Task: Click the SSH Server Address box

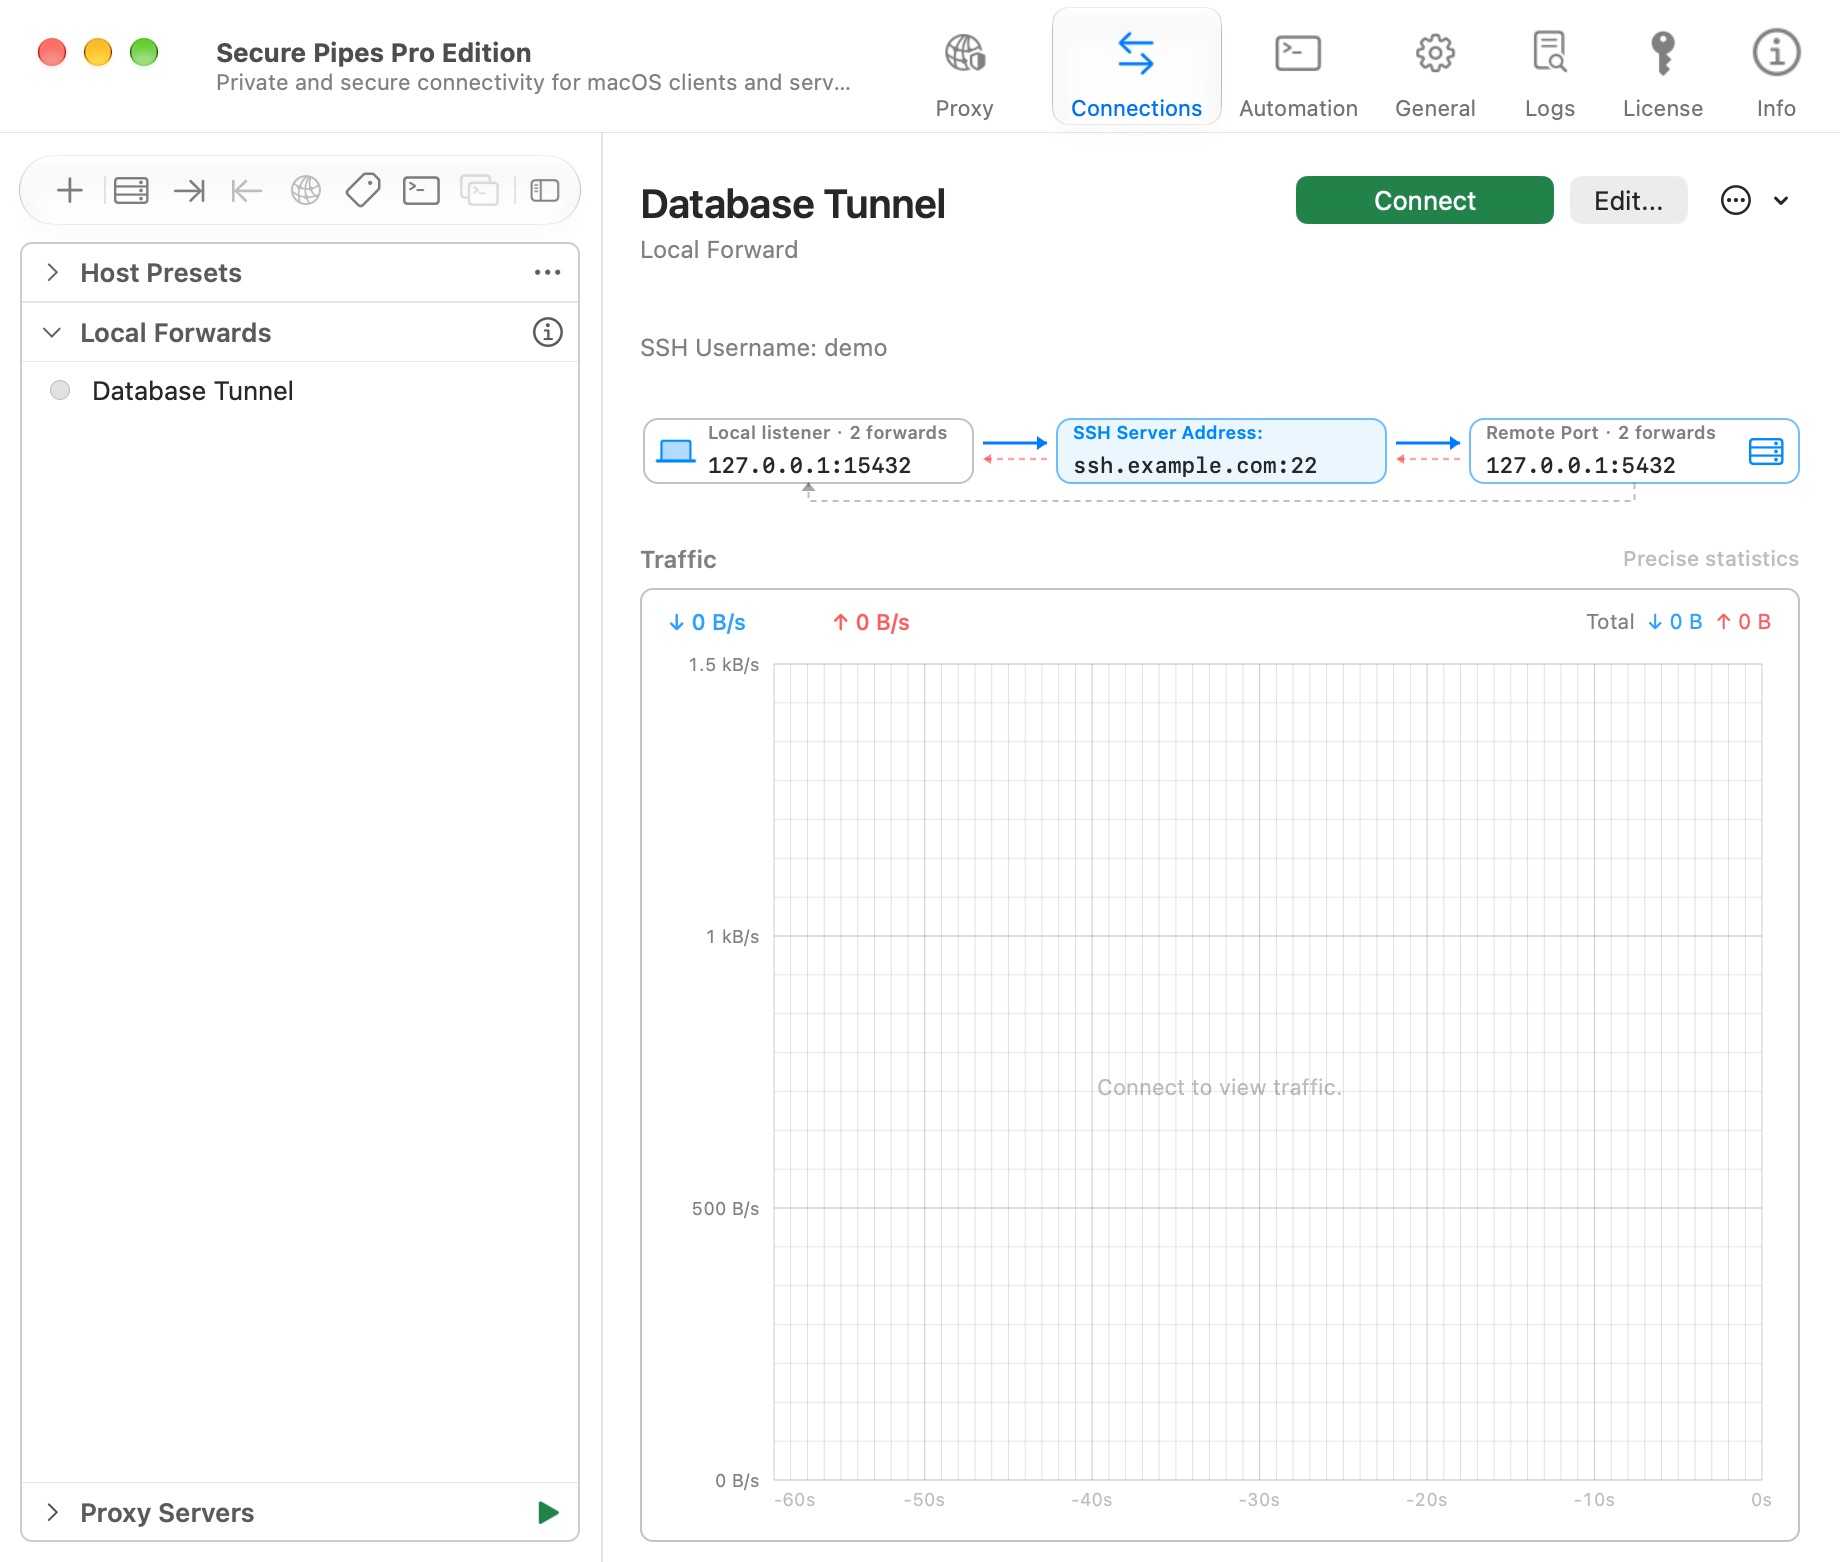Action: pyautogui.click(x=1221, y=451)
